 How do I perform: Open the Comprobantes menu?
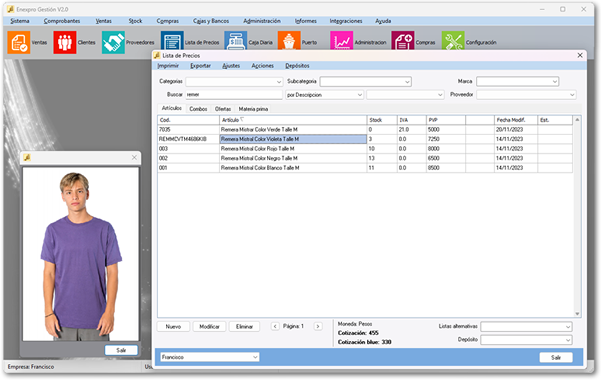pyautogui.click(x=62, y=21)
